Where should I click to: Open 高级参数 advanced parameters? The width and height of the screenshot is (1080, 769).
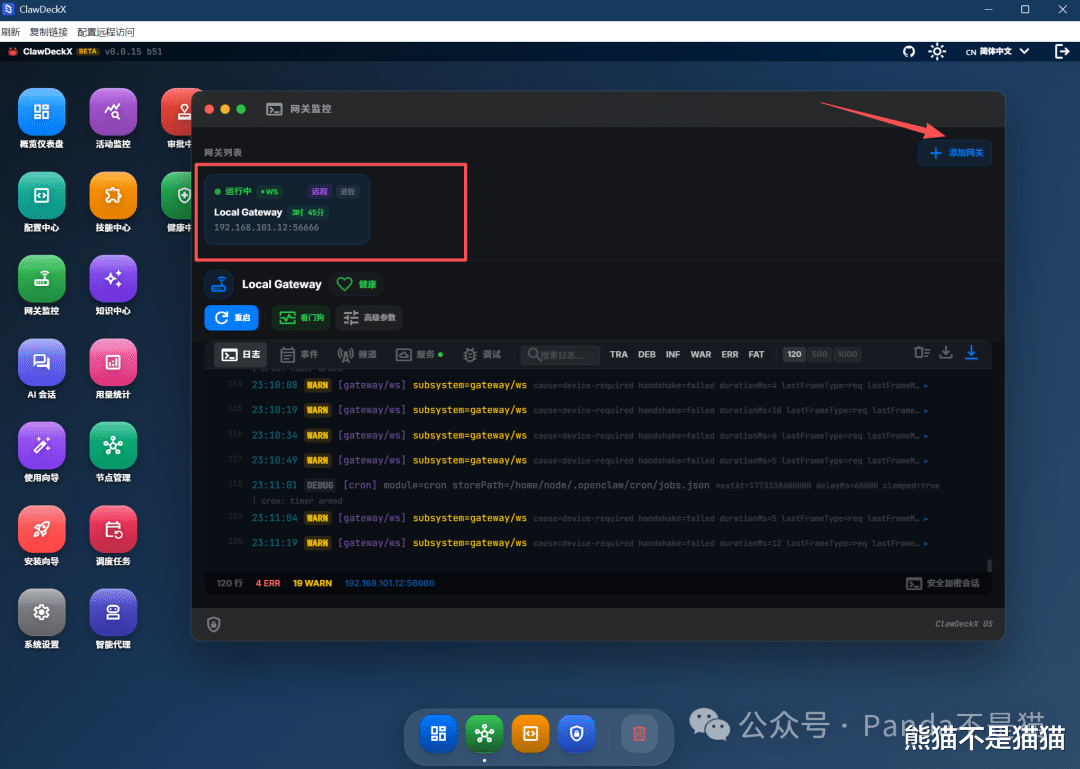(x=368, y=318)
